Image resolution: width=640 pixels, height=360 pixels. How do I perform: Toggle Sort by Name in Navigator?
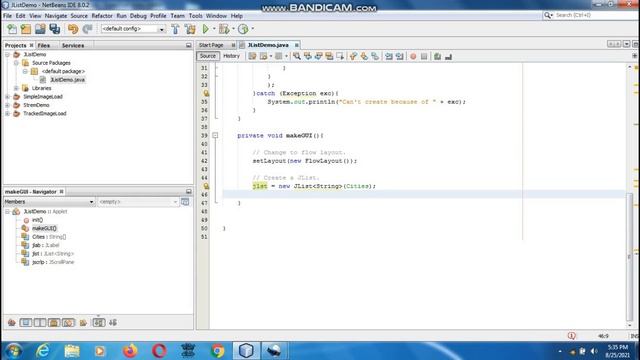coord(98,322)
